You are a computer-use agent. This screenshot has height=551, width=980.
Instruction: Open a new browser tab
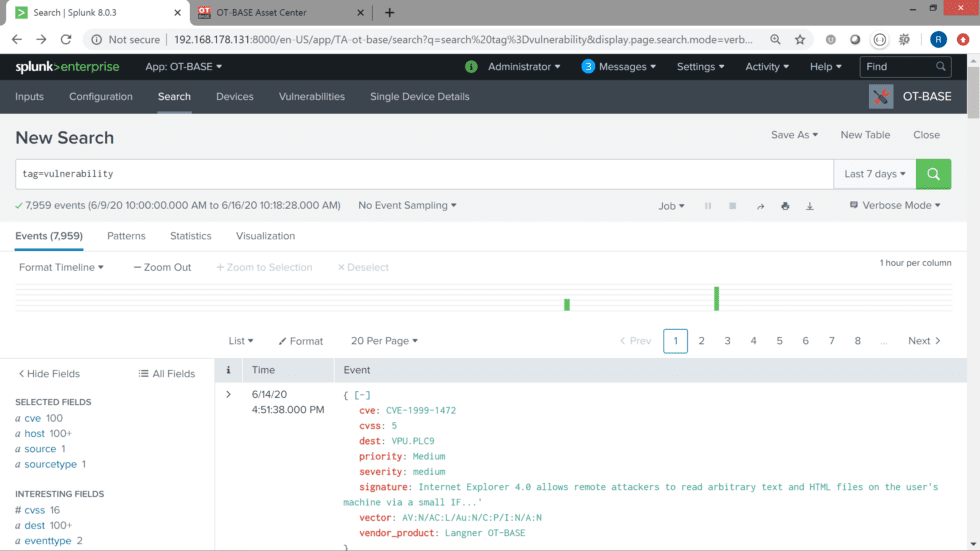pos(389,13)
